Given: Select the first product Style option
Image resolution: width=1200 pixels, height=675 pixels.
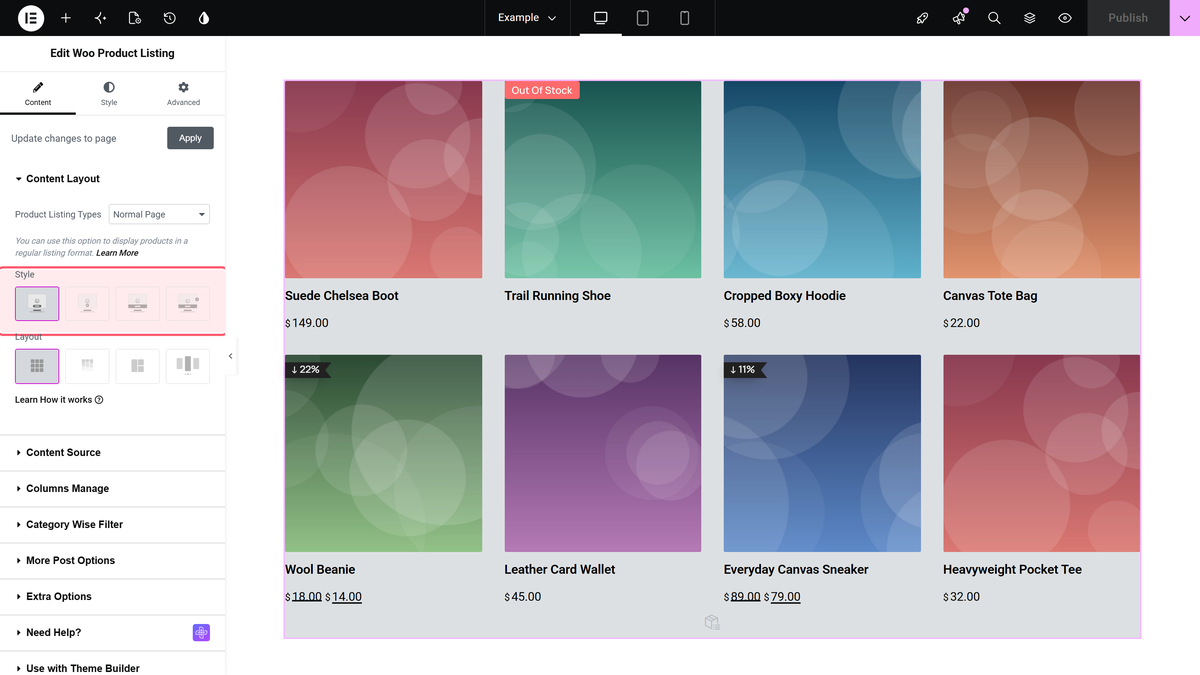Looking at the screenshot, I should pyautogui.click(x=37, y=304).
